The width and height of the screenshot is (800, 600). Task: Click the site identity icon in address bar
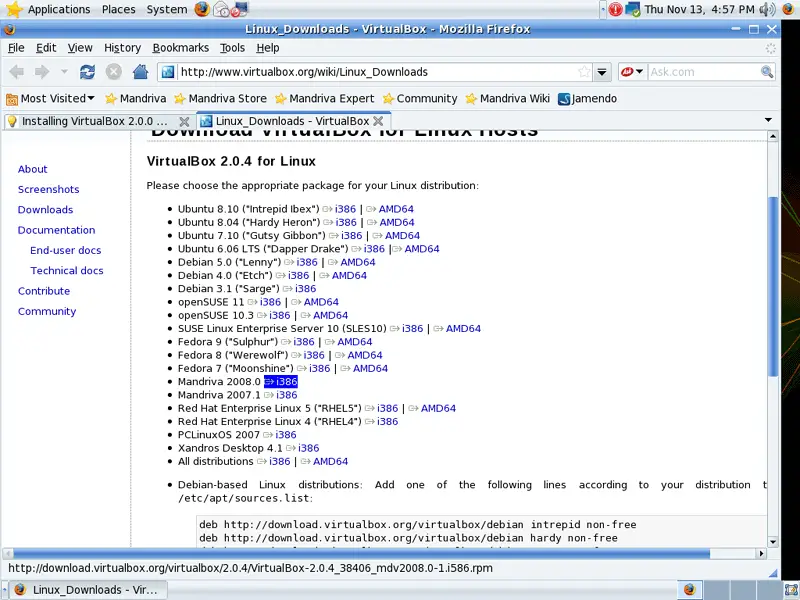pos(168,72)
